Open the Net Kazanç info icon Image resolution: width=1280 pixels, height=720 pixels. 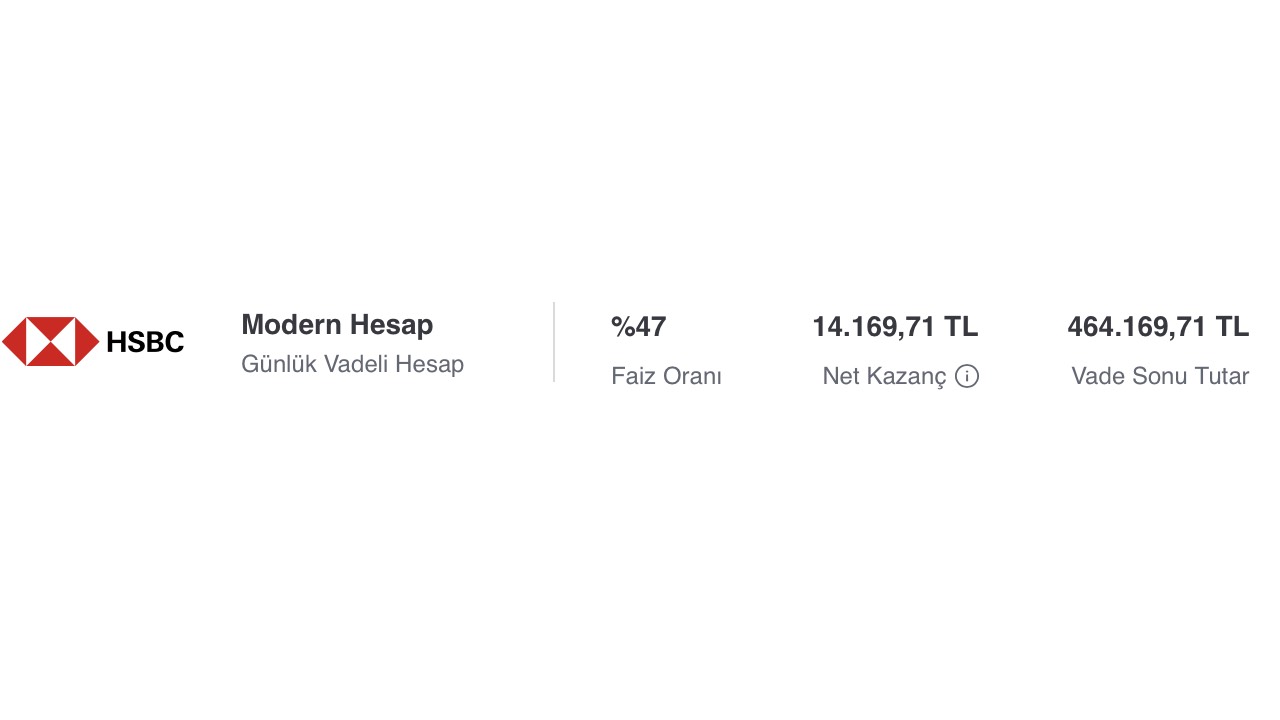[x=967, y=376]
